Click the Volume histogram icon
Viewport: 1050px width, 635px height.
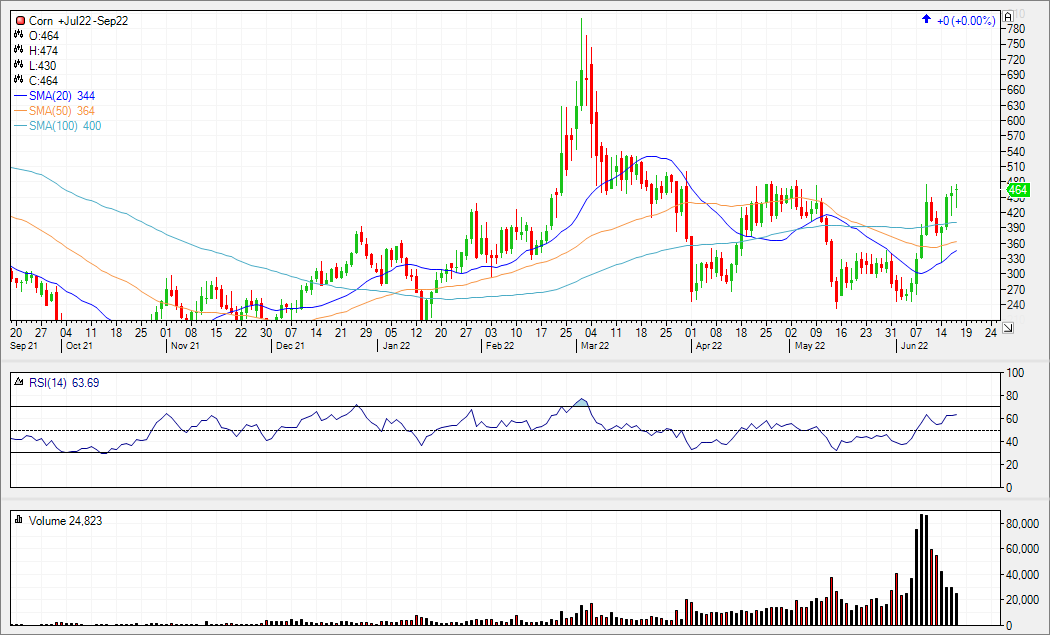coord(19,520)
